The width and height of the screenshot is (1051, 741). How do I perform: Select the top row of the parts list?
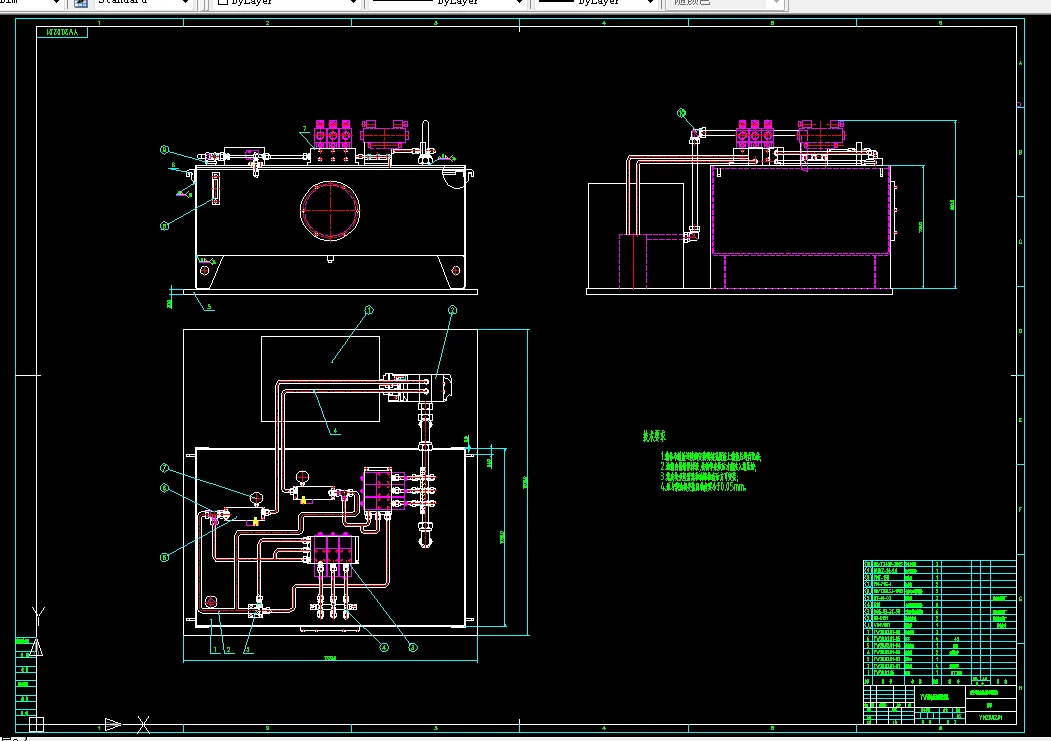[940, 564]
